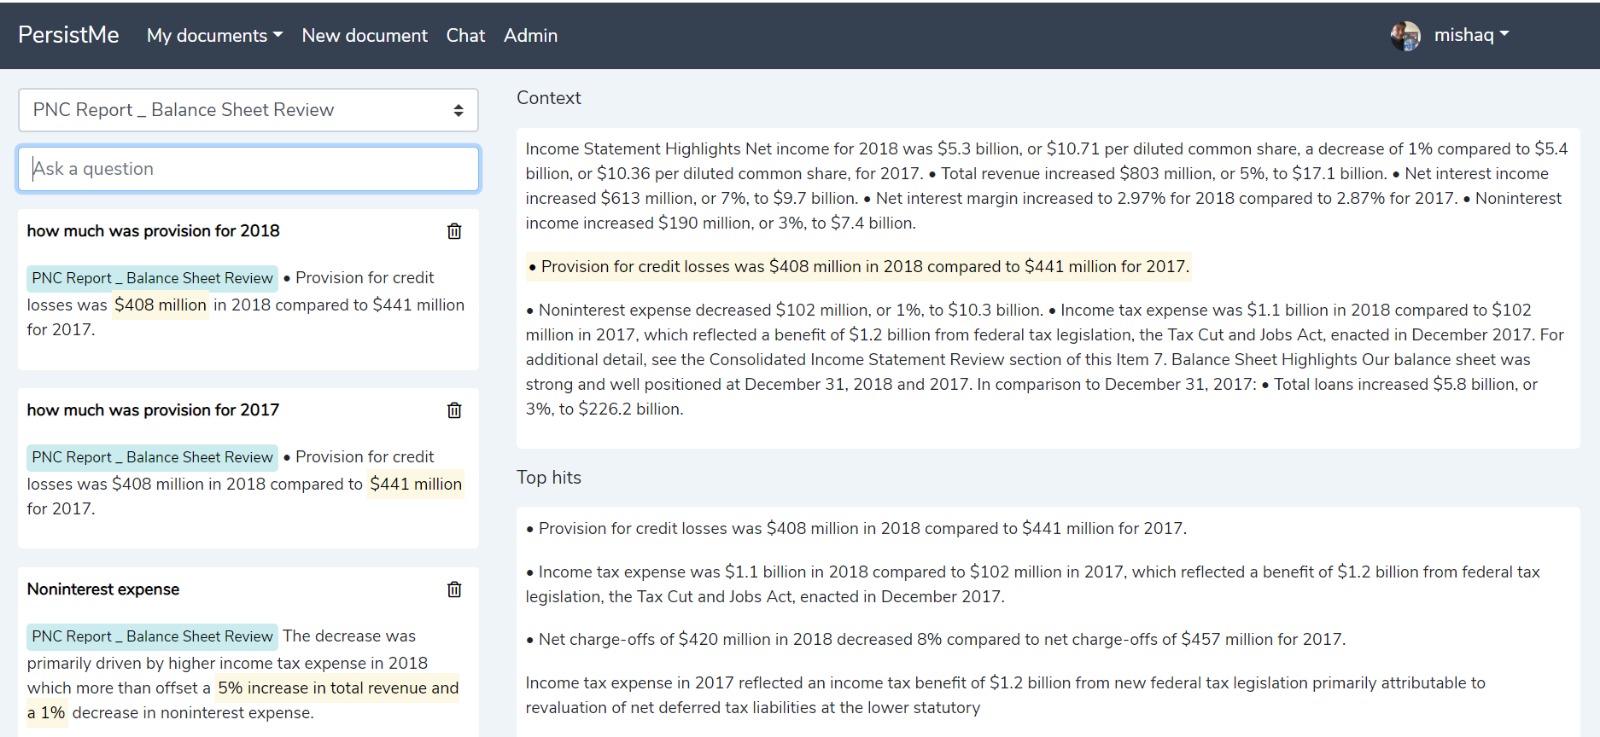Click the PersistMe brand logo
The width and height of the screenshot is (1600, 737).
coord(68,36)
